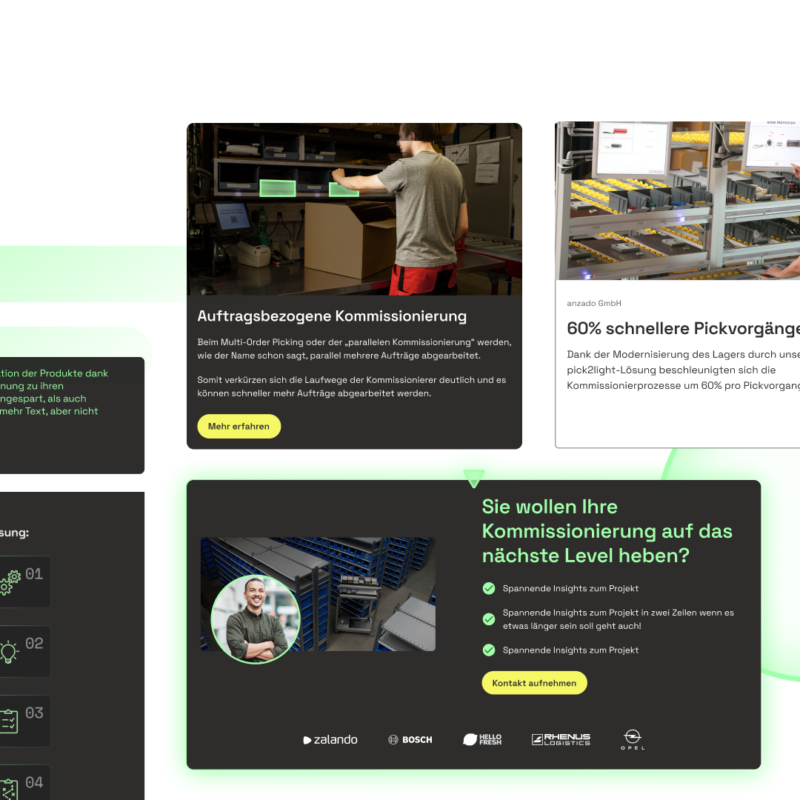
Task: Click the anzado GmbH label
Action: [x=594, y=303]
